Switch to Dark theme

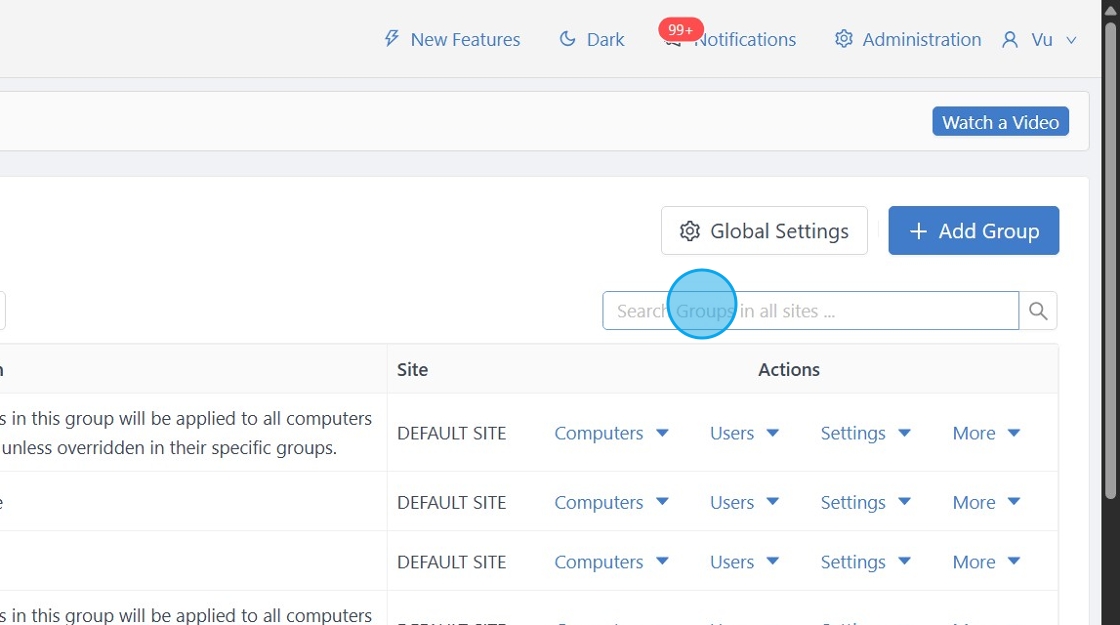coord(592,39)
